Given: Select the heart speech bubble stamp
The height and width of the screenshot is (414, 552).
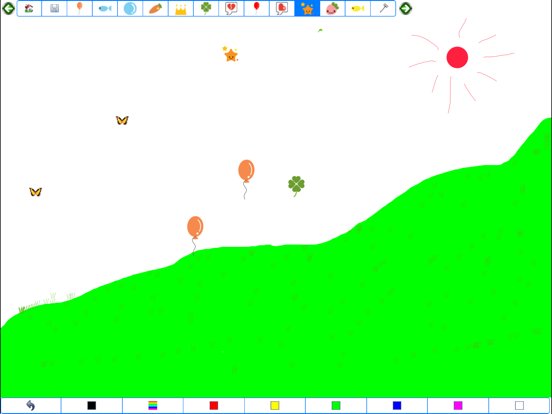Looking at the screenshot, I should tap(282, 8).
